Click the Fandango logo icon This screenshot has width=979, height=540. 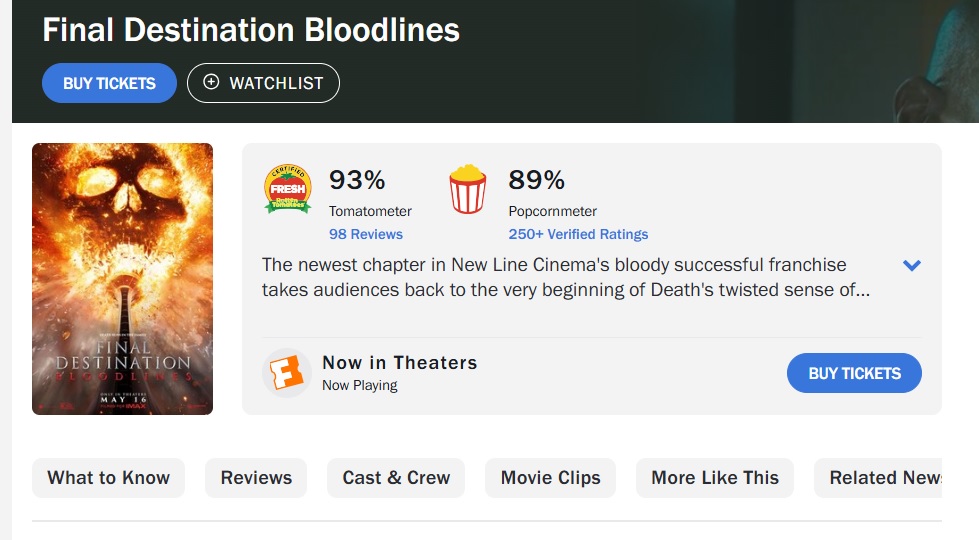[x=287, y=373]
